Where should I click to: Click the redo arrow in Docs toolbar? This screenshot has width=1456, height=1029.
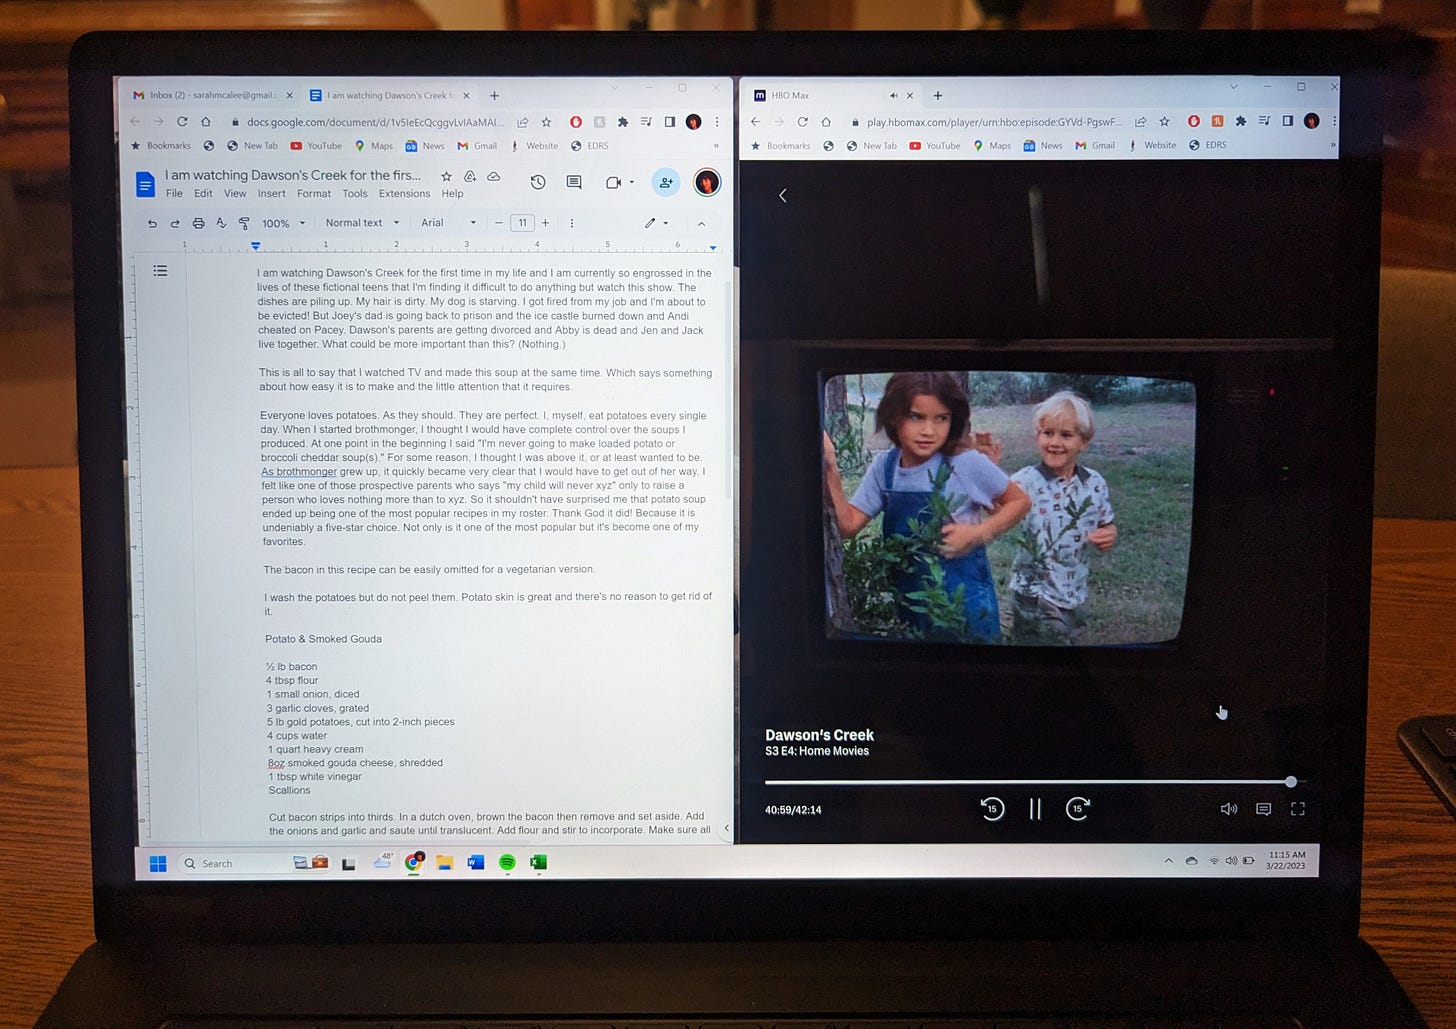pos(175,223)
